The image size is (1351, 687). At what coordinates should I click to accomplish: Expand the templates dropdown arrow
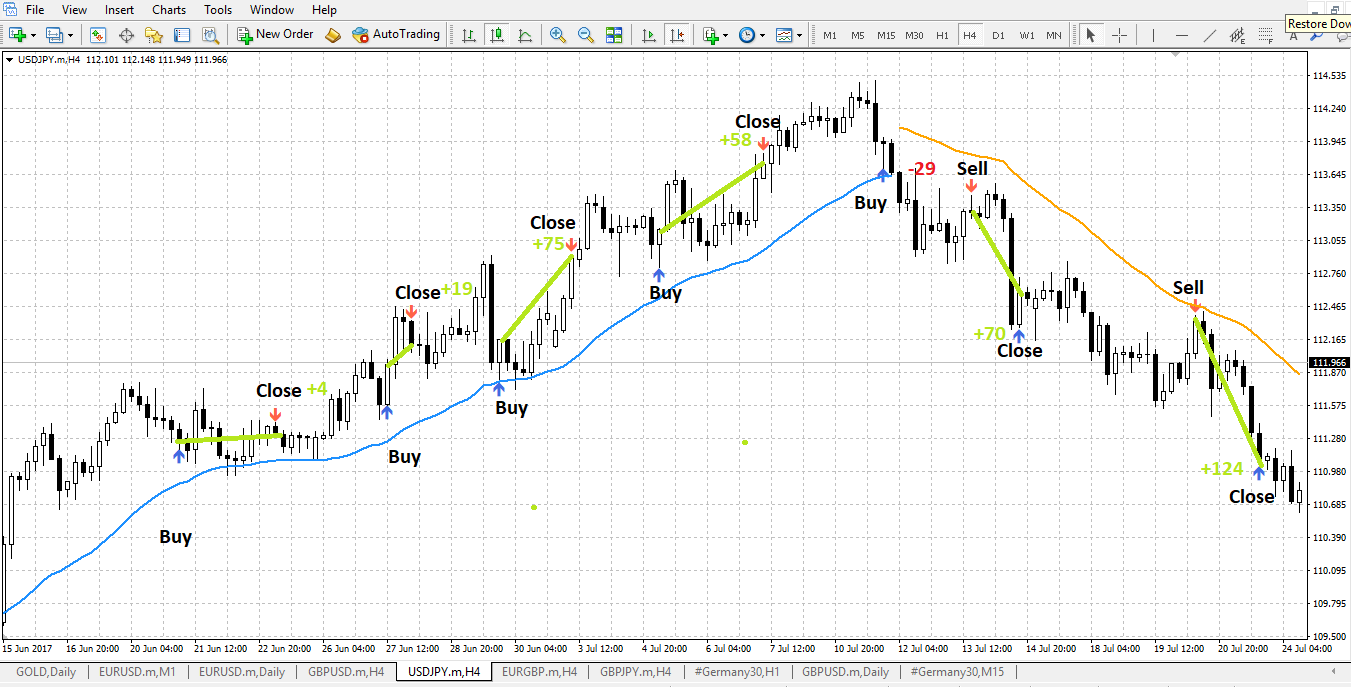[800, 35]
